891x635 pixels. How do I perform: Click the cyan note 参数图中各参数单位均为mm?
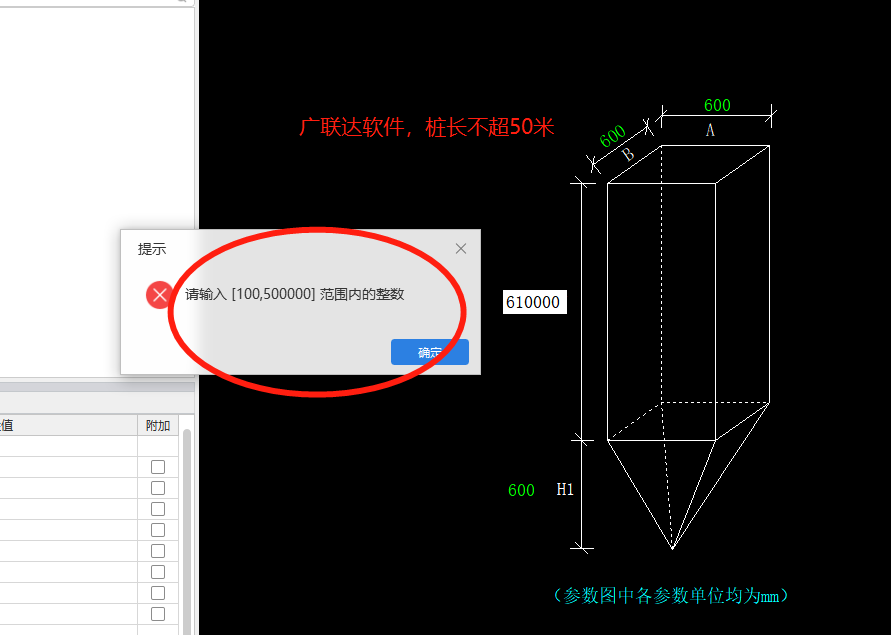pos(671,595)
